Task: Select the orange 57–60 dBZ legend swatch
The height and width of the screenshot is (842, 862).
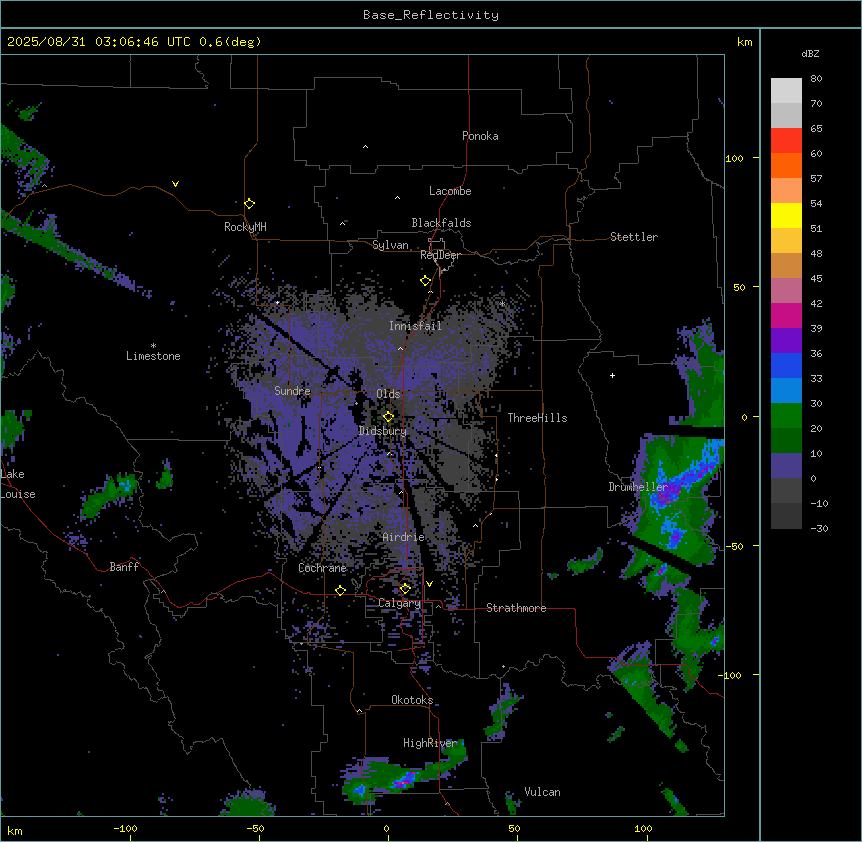Action: (x=786, y=165)
